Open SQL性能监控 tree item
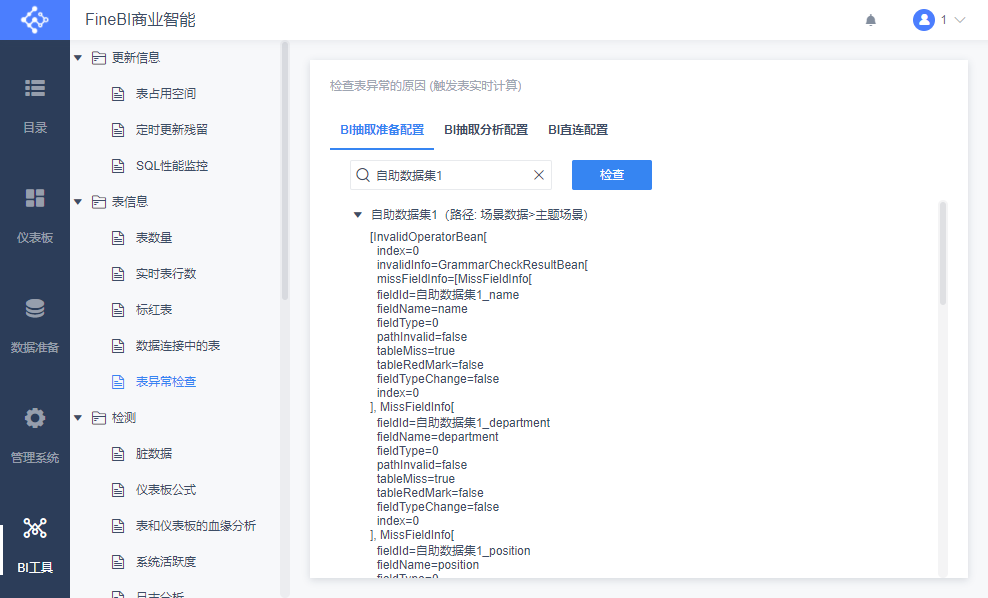Screen dimensions: 988x598 click(171, 166)
